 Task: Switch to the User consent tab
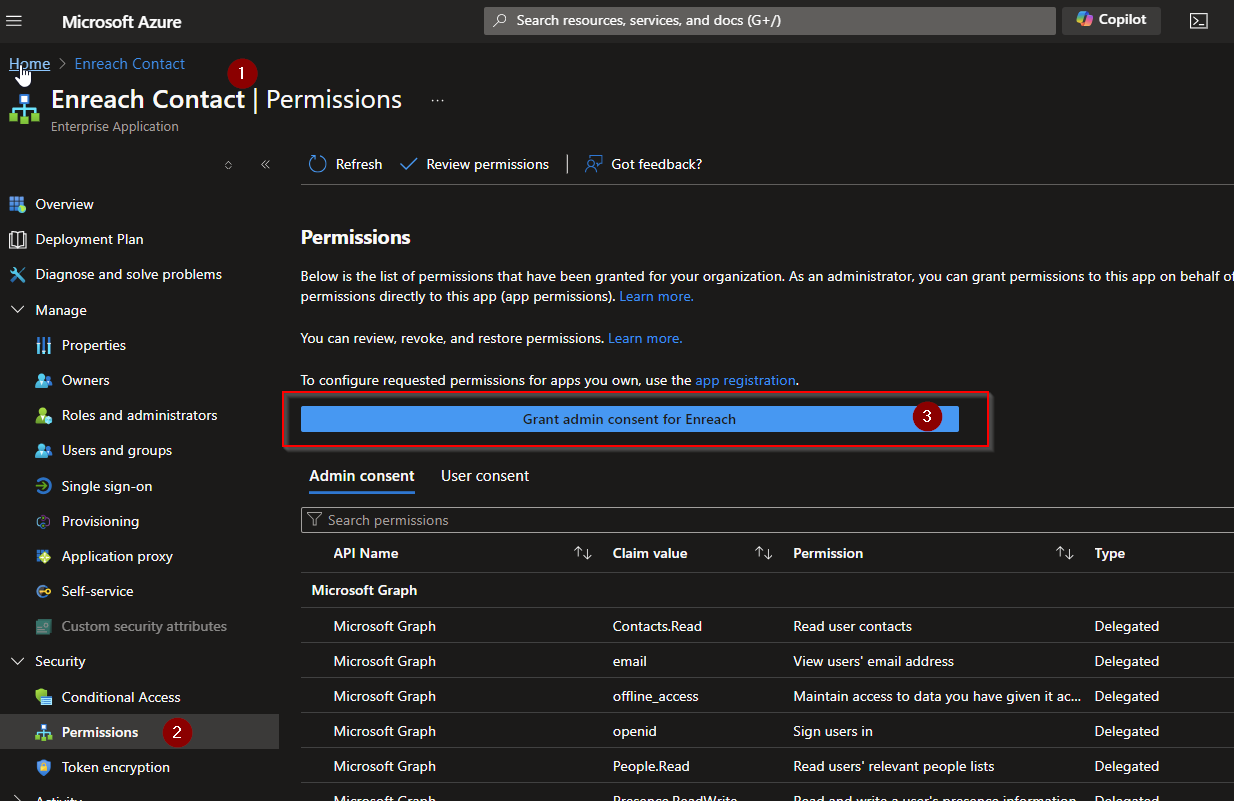485,476
